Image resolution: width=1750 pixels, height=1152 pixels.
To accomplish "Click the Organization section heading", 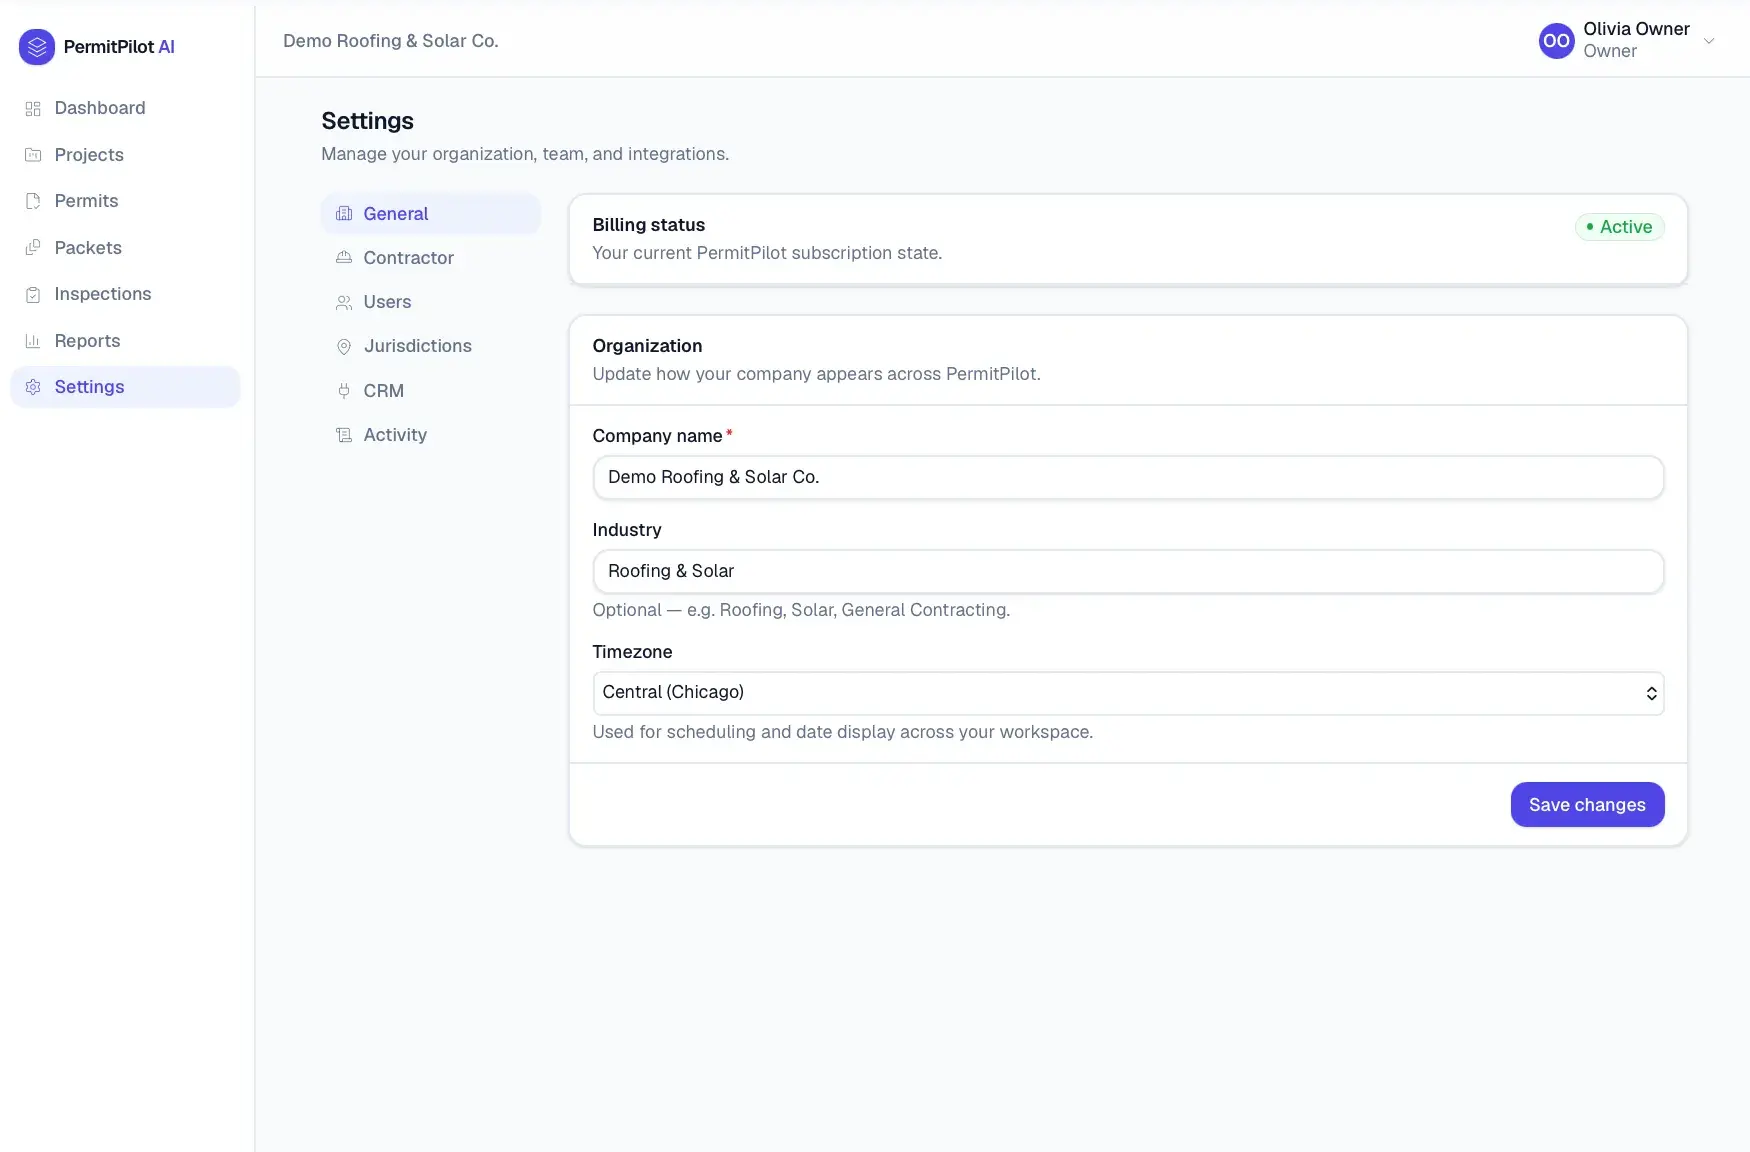I will (x=647, y=346).
